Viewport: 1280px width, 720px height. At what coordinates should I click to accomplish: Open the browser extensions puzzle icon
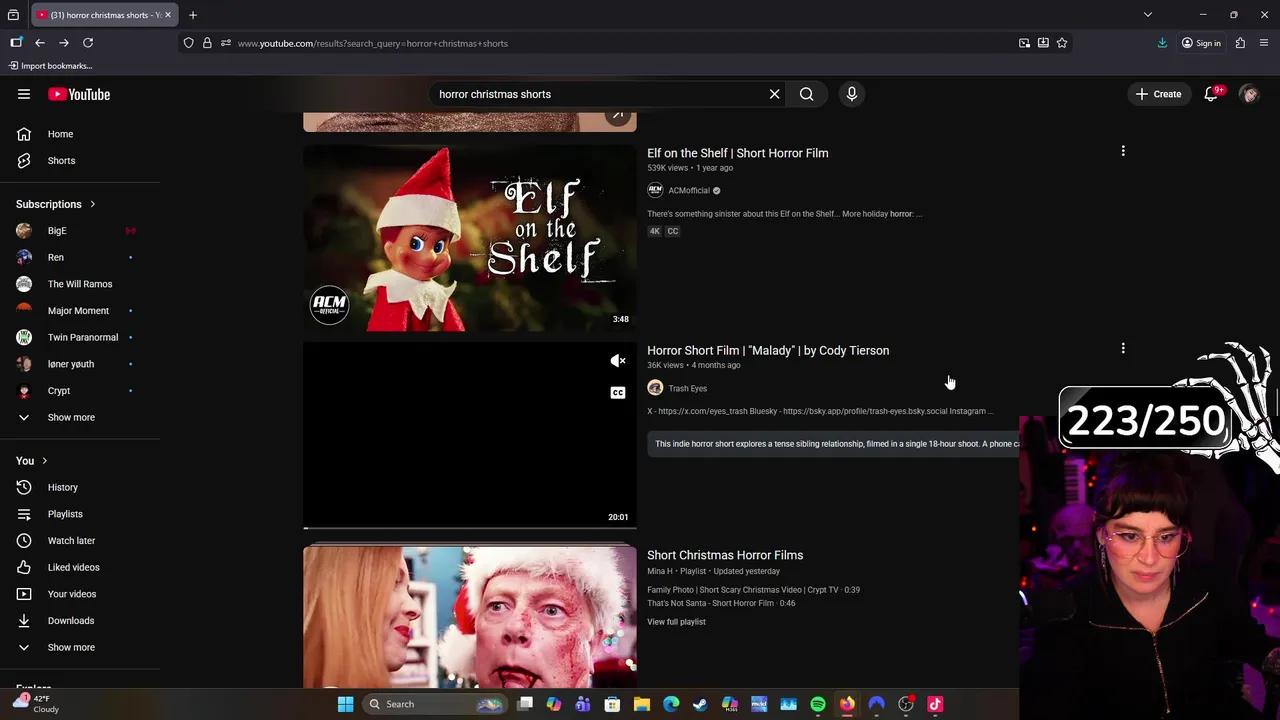(x=1240, y=43)
